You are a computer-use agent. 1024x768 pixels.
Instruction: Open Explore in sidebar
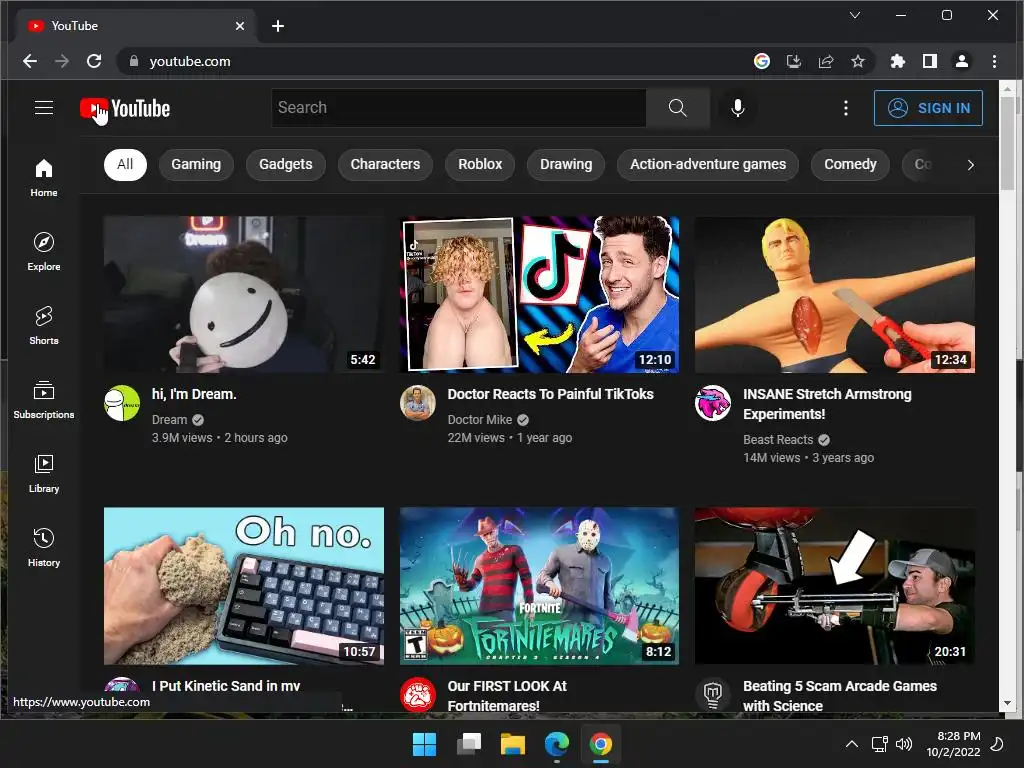pos(44,251)
